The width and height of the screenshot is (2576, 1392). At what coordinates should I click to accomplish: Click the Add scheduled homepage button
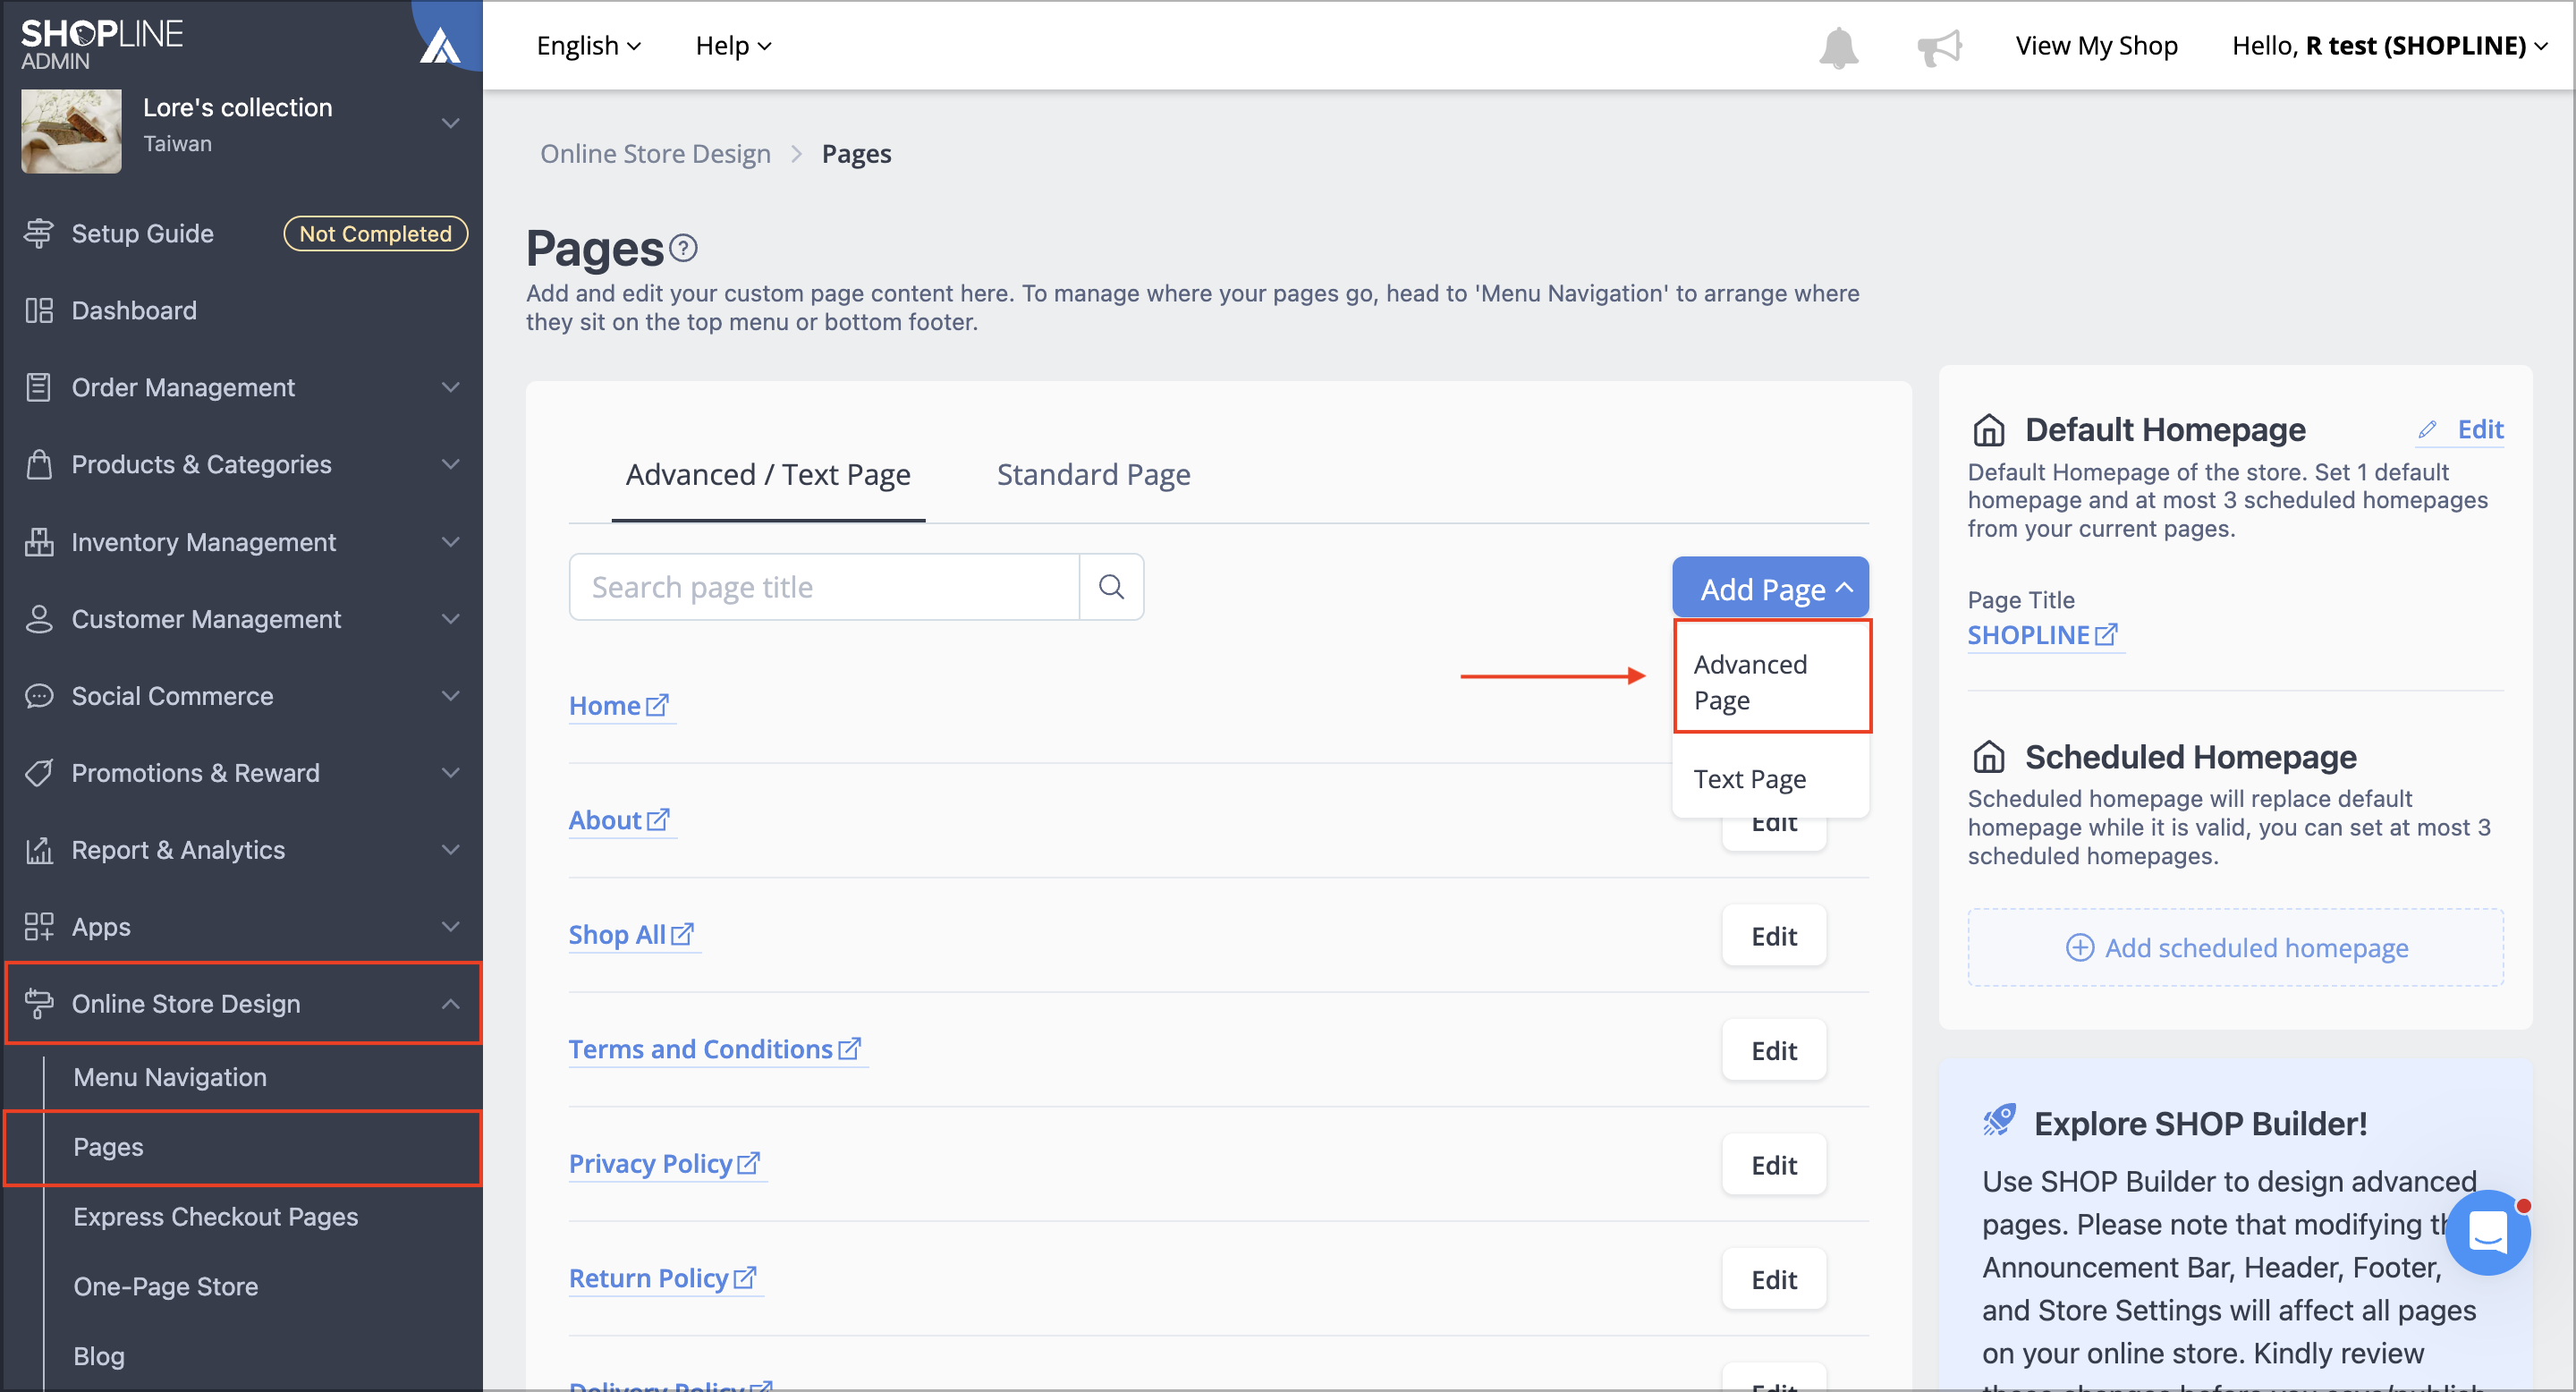[2235, 947]
